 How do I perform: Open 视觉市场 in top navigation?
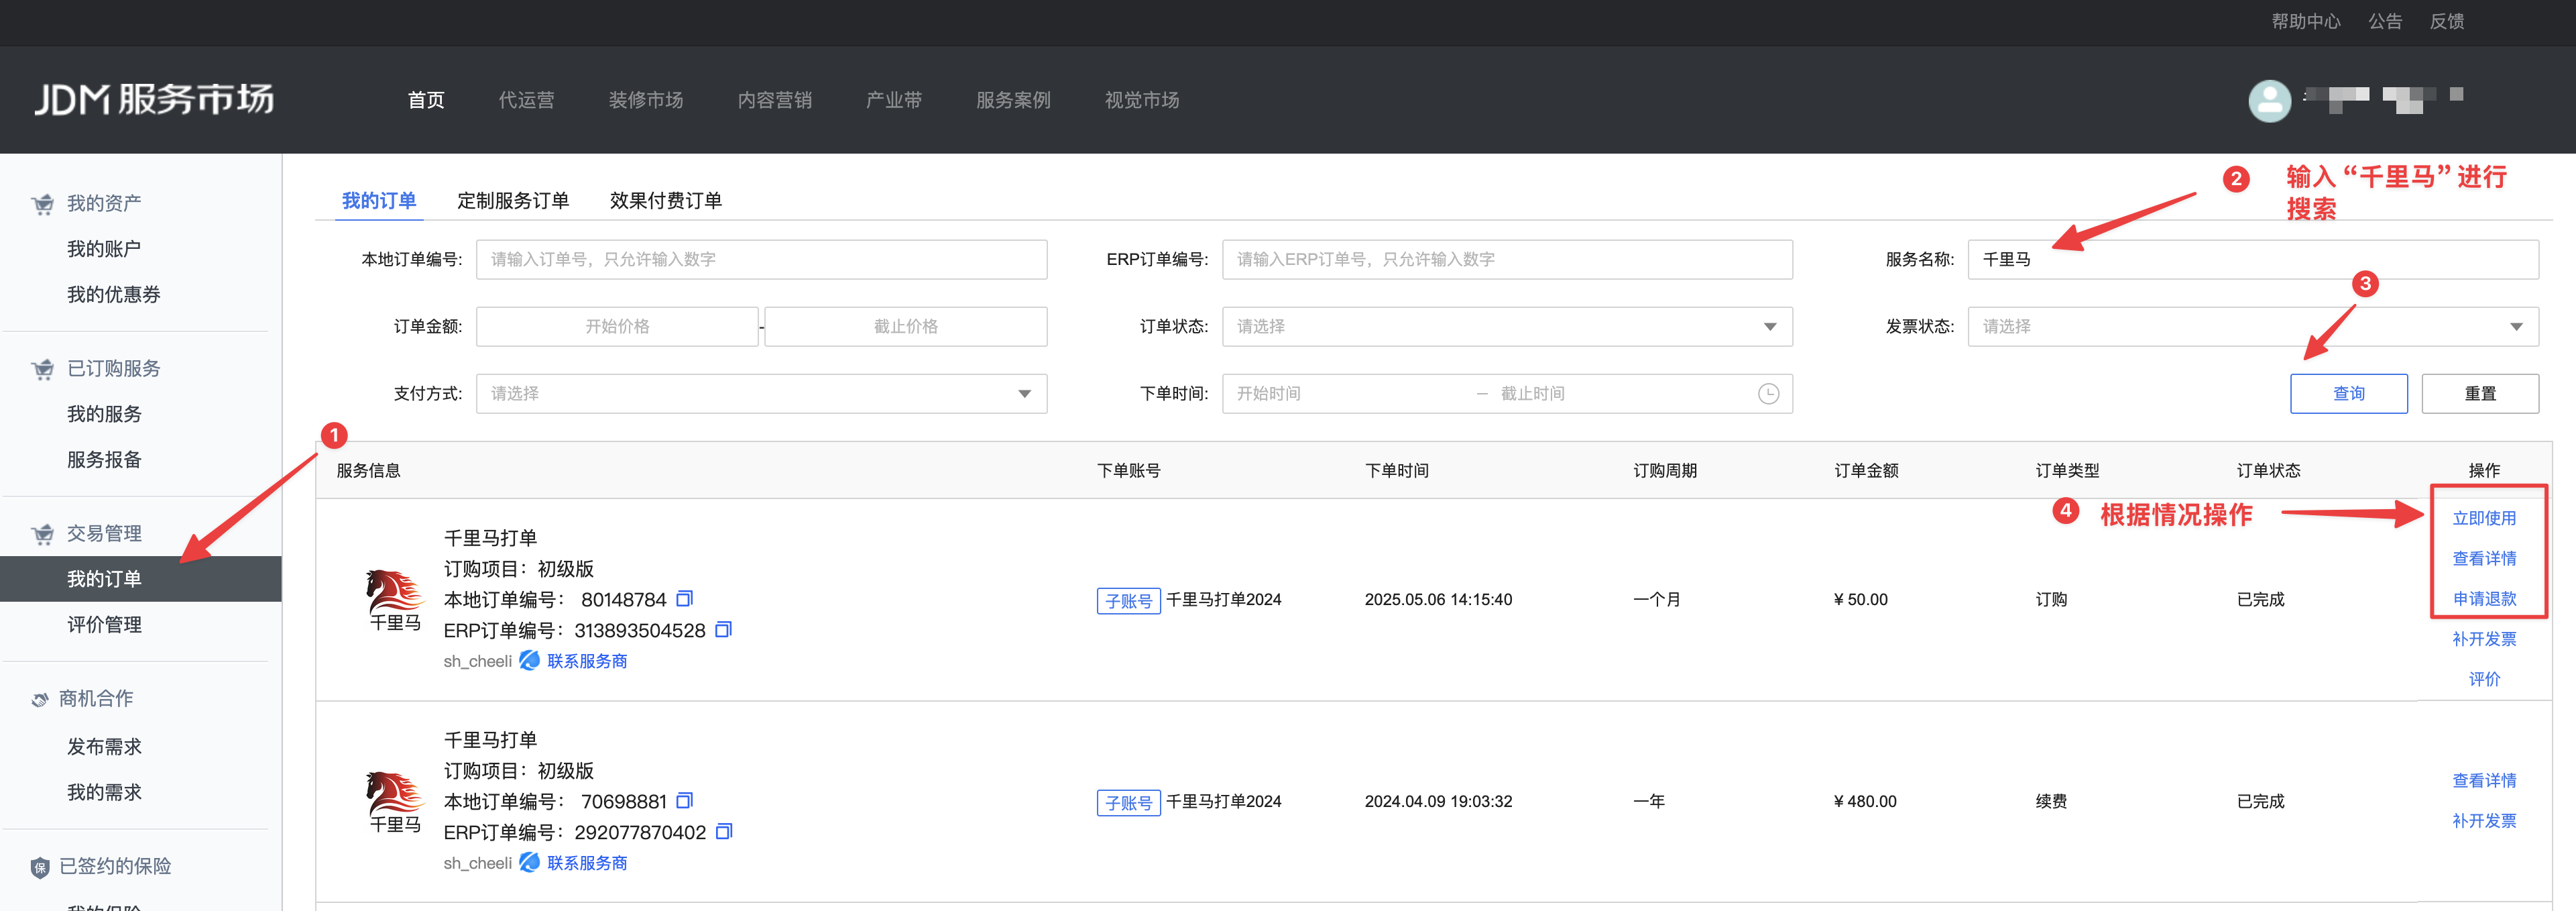[1142, 100]
